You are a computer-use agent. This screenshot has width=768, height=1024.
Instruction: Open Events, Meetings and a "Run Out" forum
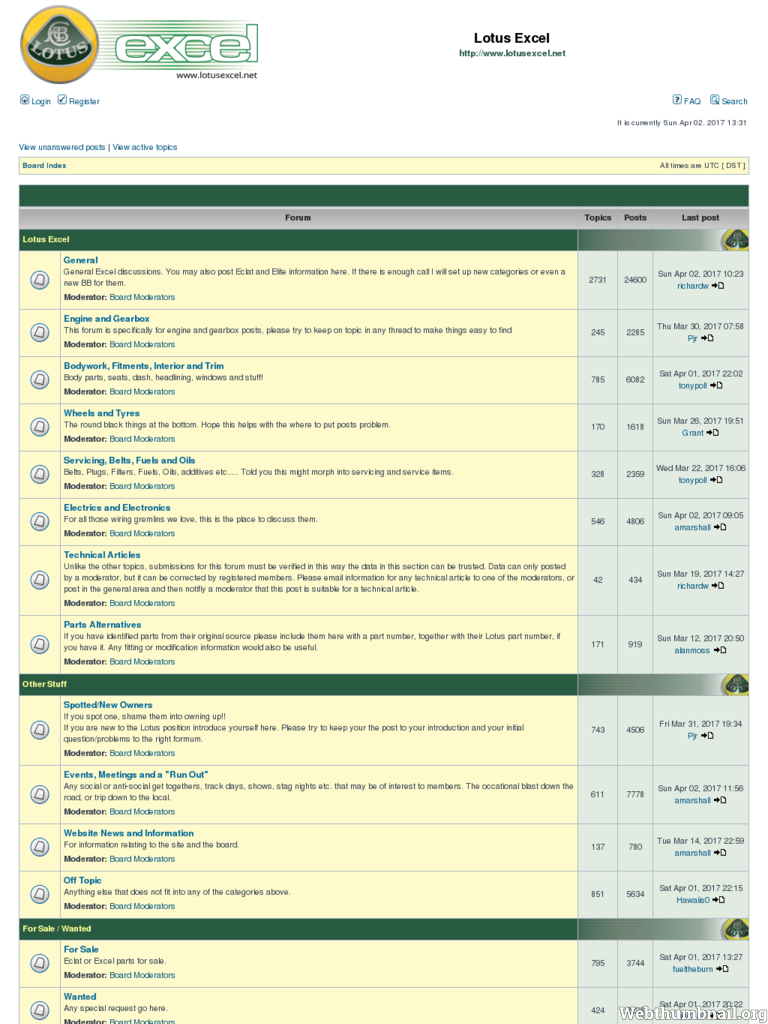[136, 775]
